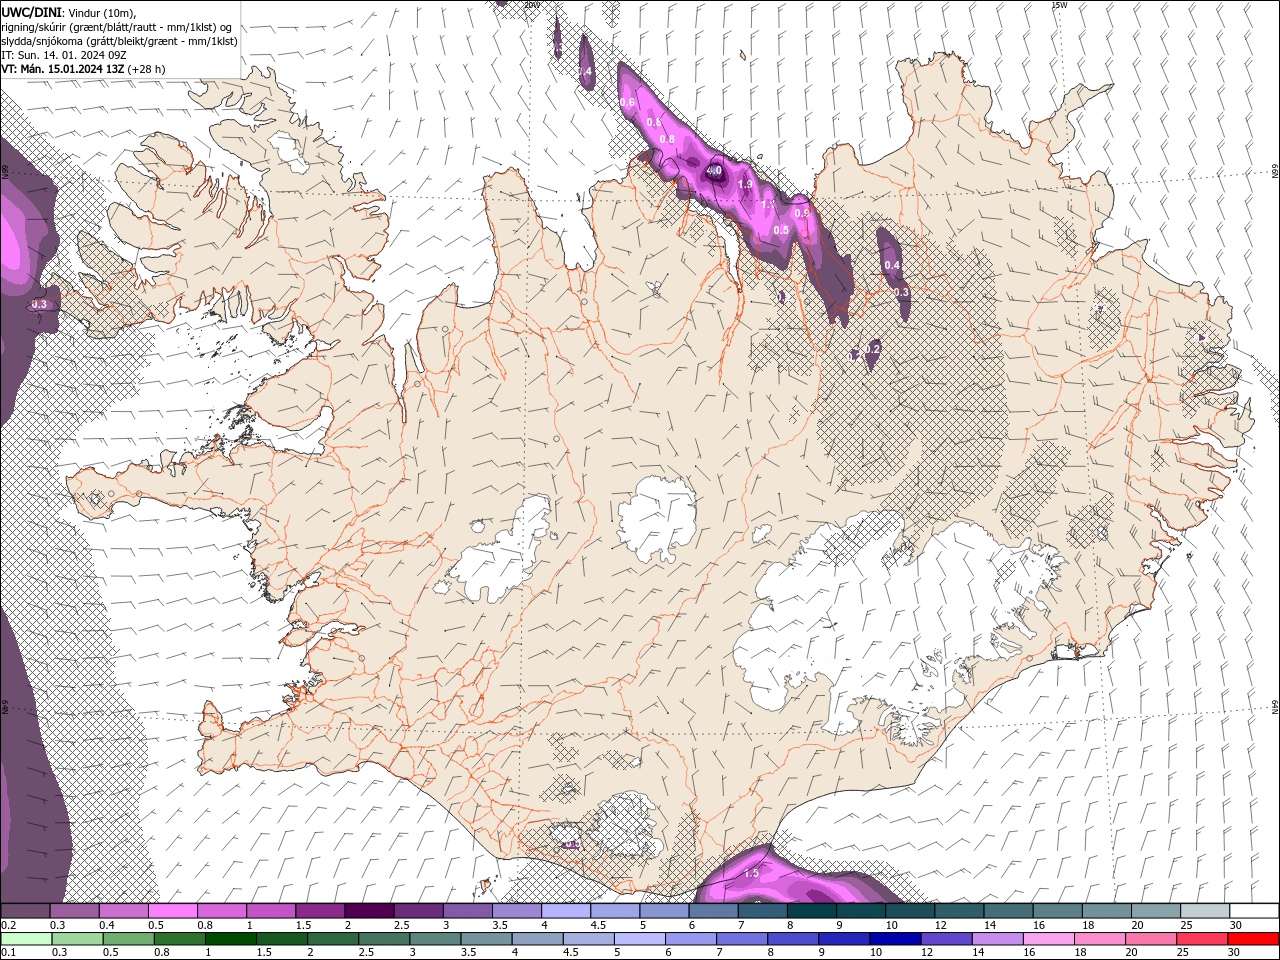Click the snow-scale swatch between 0.2 and 0.3
Image resolution: width=1280 pixels, height=960 pixels.
(x=26, y=911)
